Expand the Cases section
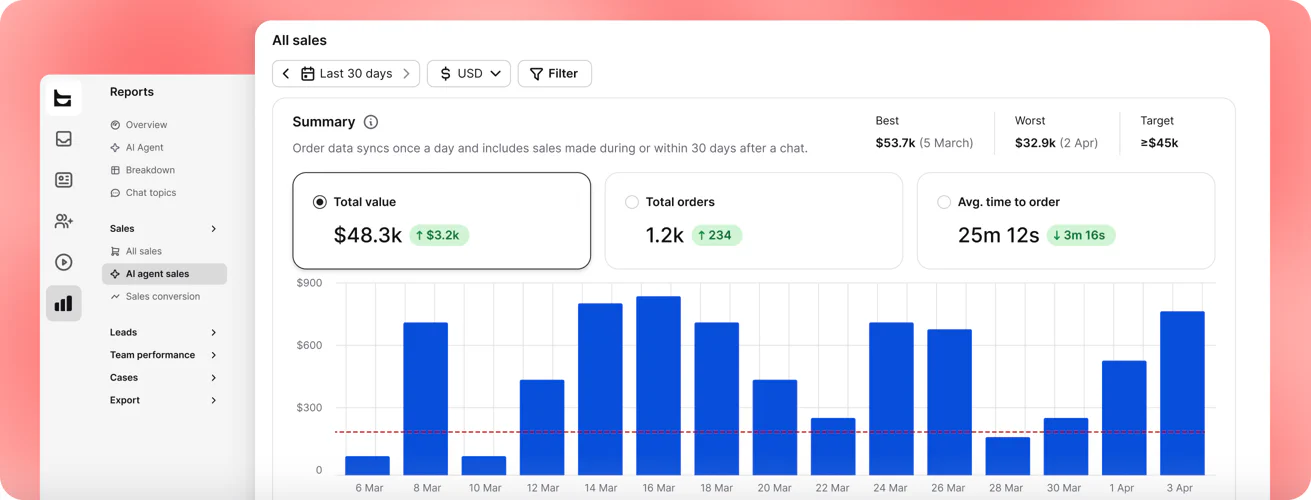 (214, 378)
